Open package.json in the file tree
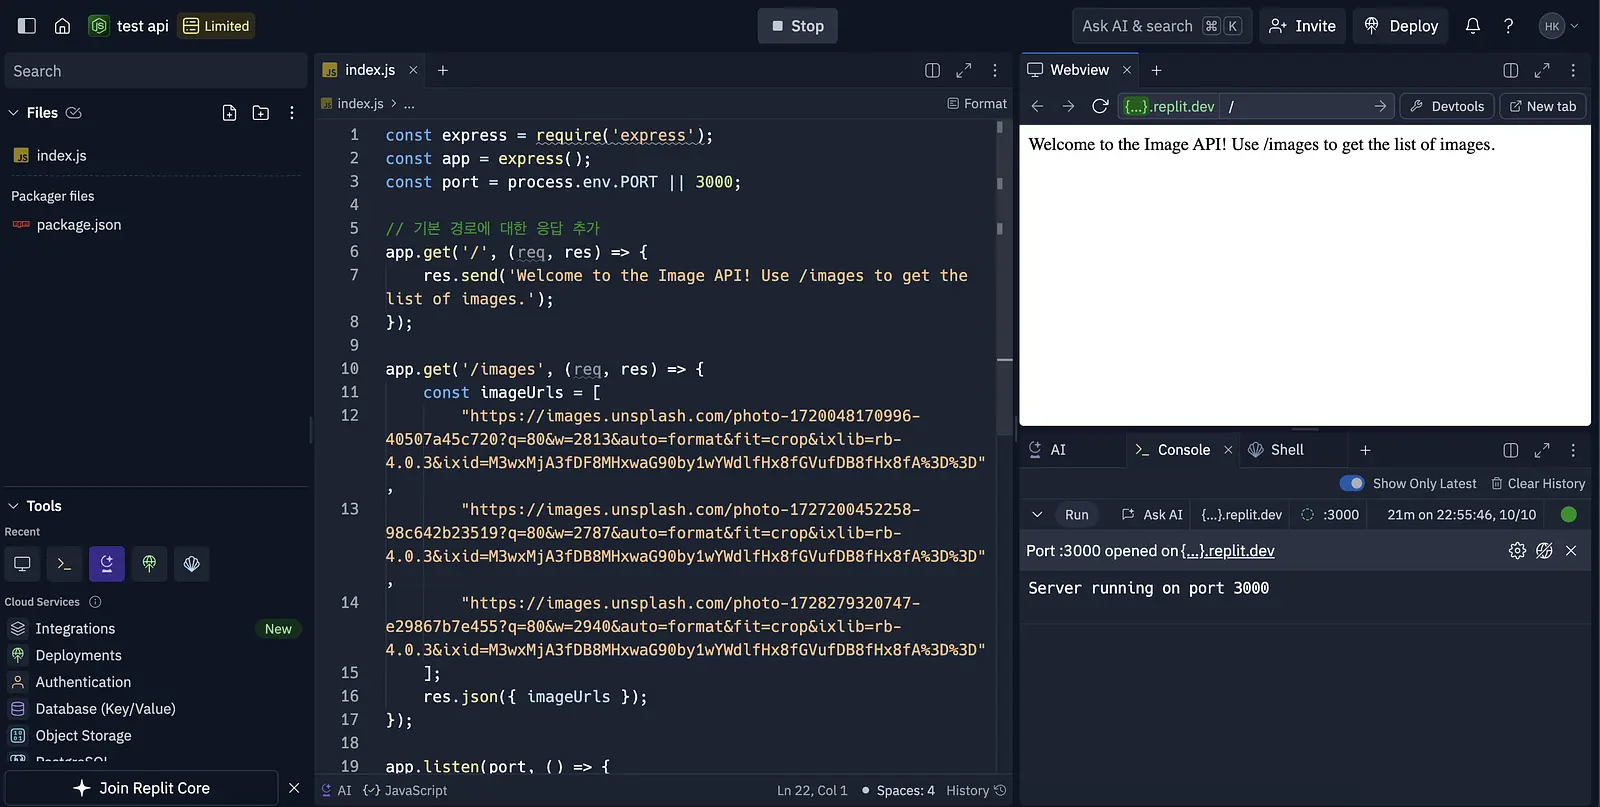 point(79,225)
